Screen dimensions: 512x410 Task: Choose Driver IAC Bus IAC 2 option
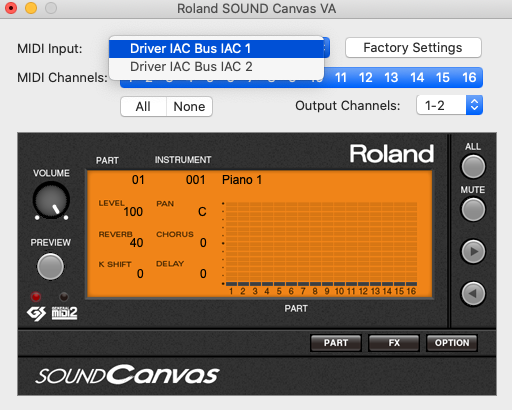click(217, 67)
